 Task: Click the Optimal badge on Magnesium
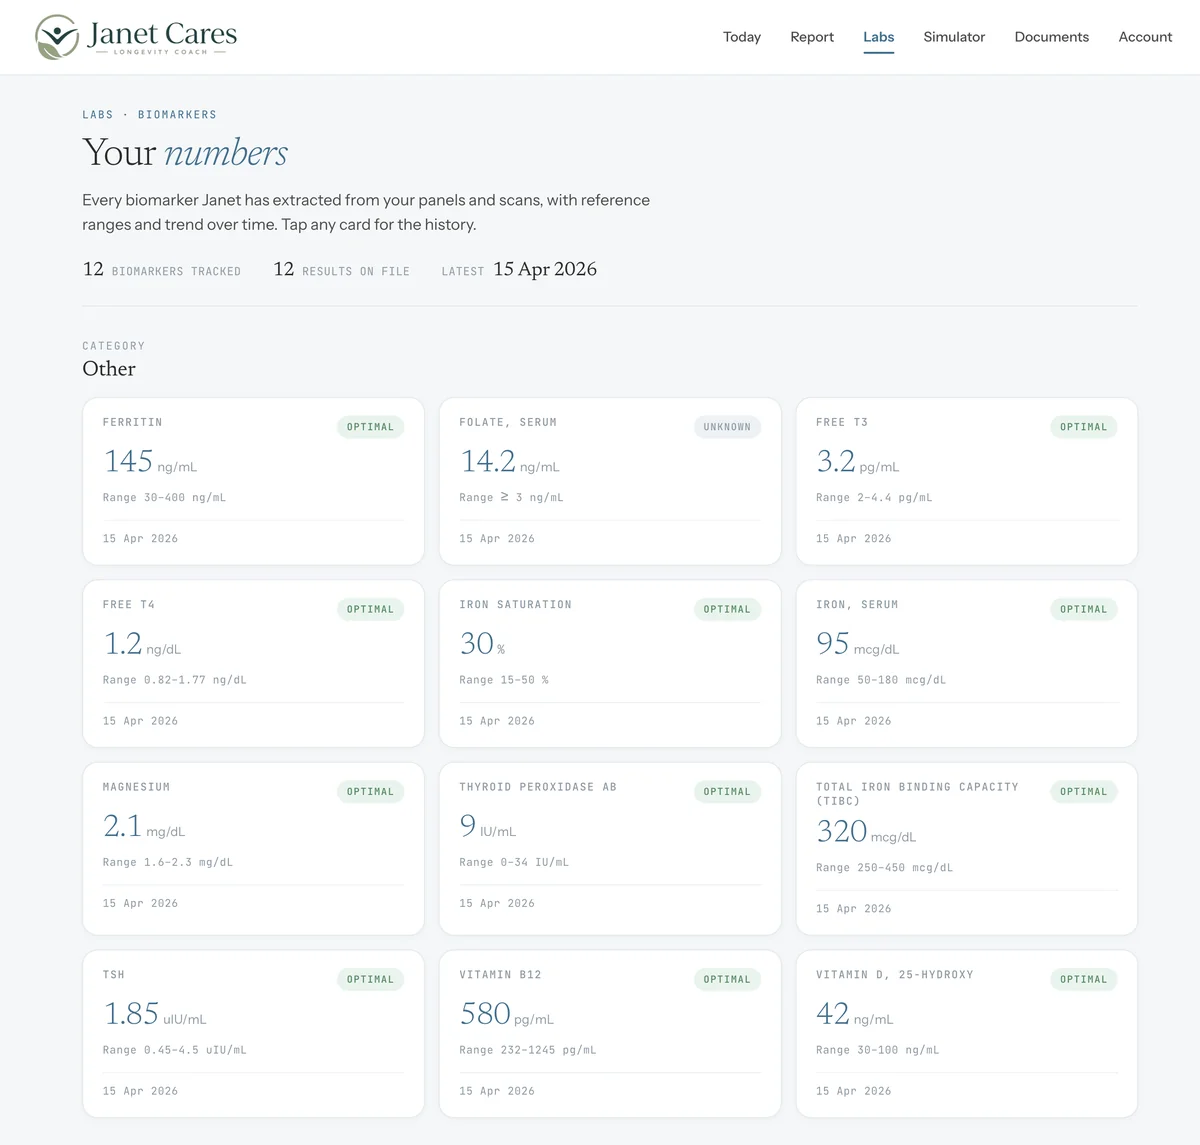coord(370,792)
